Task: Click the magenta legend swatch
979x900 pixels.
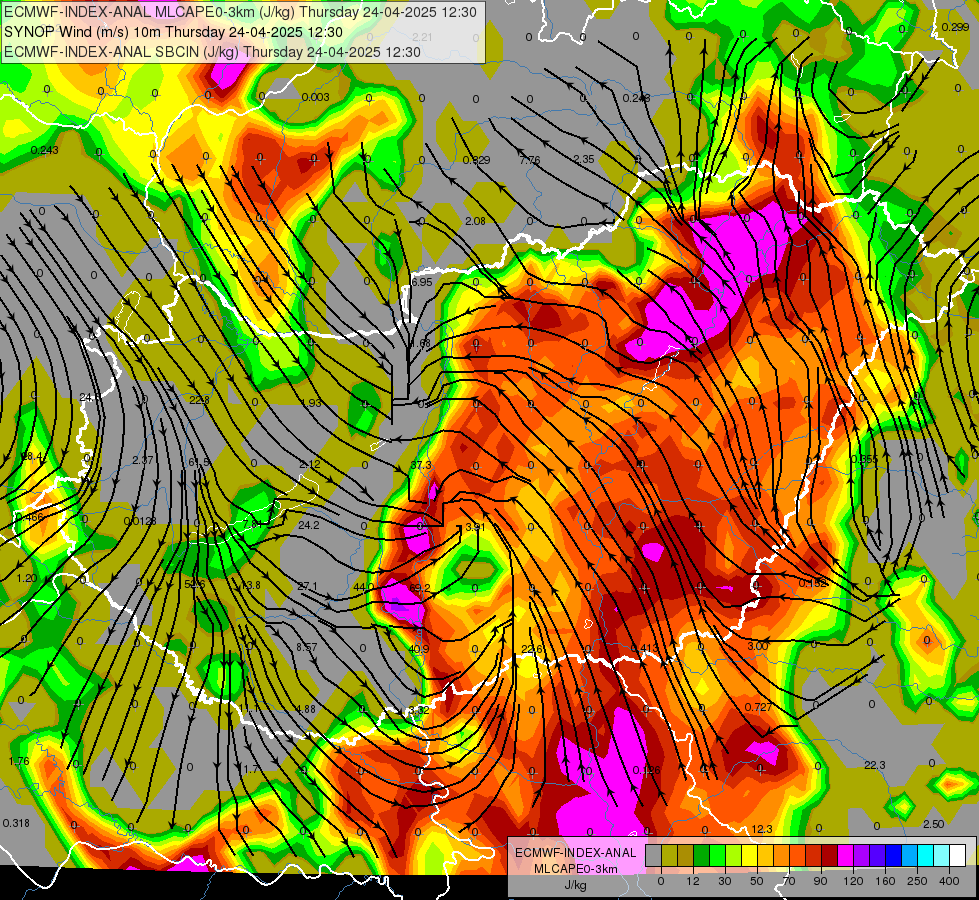Action: point(846,855)
